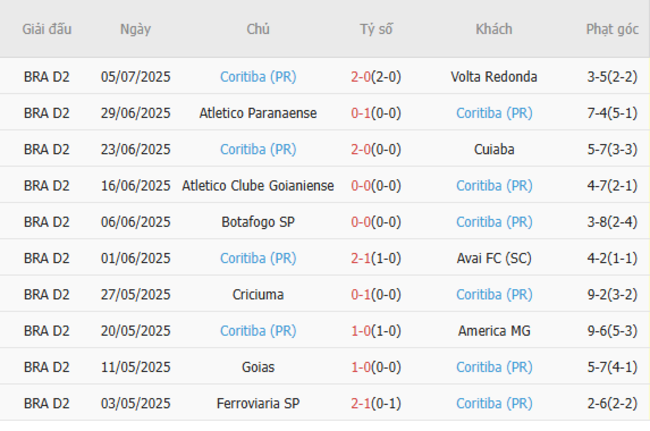The height and width of the screenshot is (431, 650).
Task: Click the Coritiba (PR) link on 05/07/2025
Action: click(258, 77)
